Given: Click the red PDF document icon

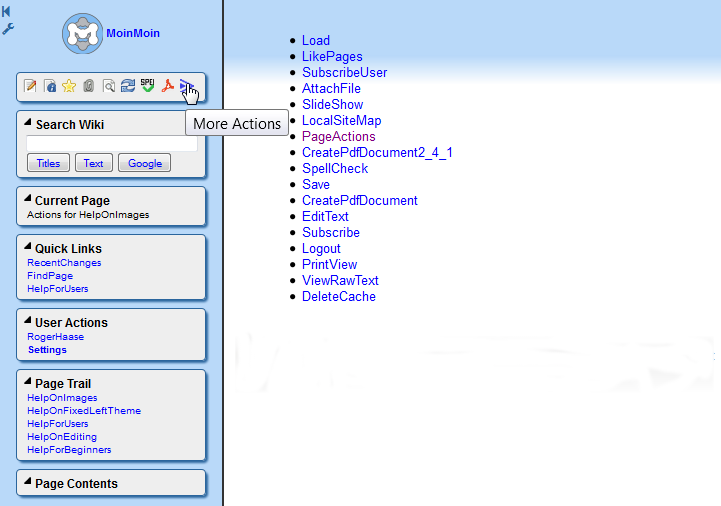Looking at the screenshot, I should click(x=167, y=87).
